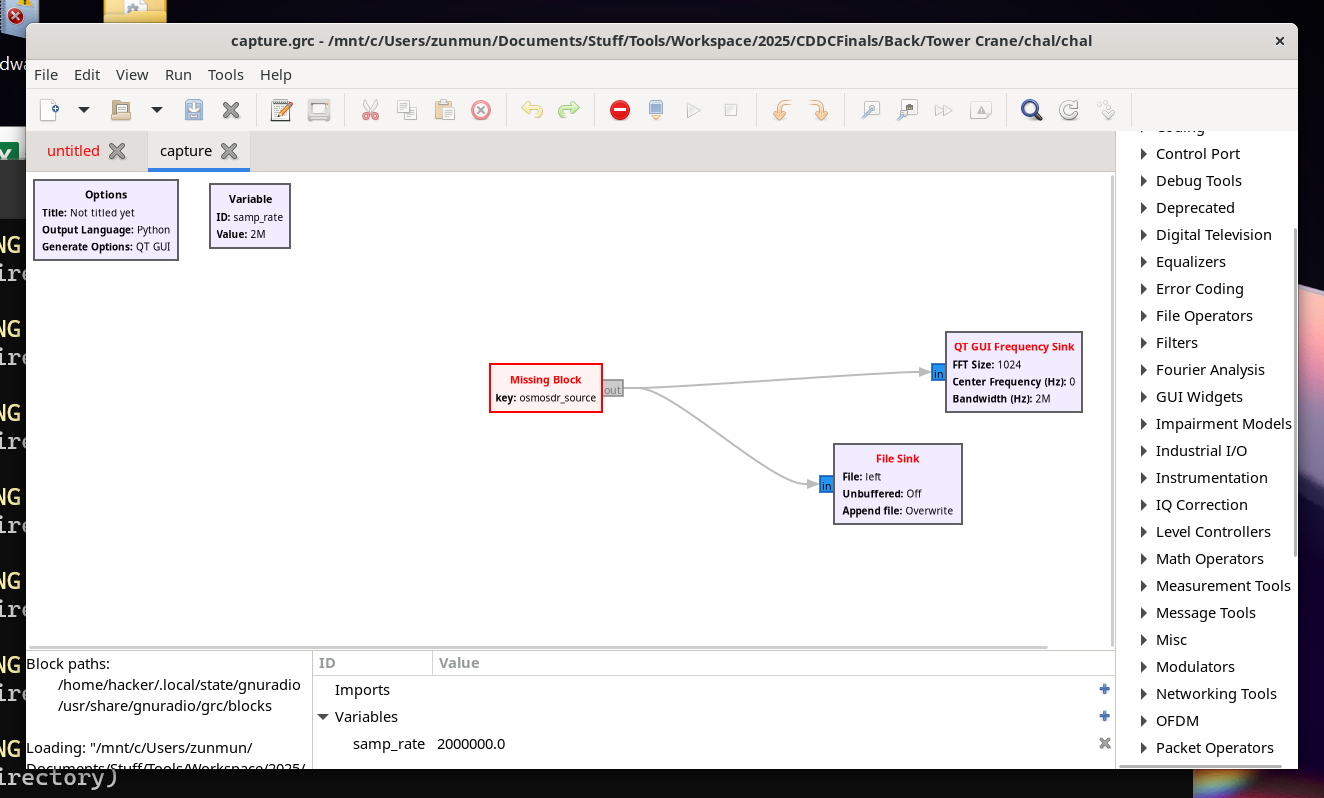Click the new flowgraph icon

tap(49, 110)
